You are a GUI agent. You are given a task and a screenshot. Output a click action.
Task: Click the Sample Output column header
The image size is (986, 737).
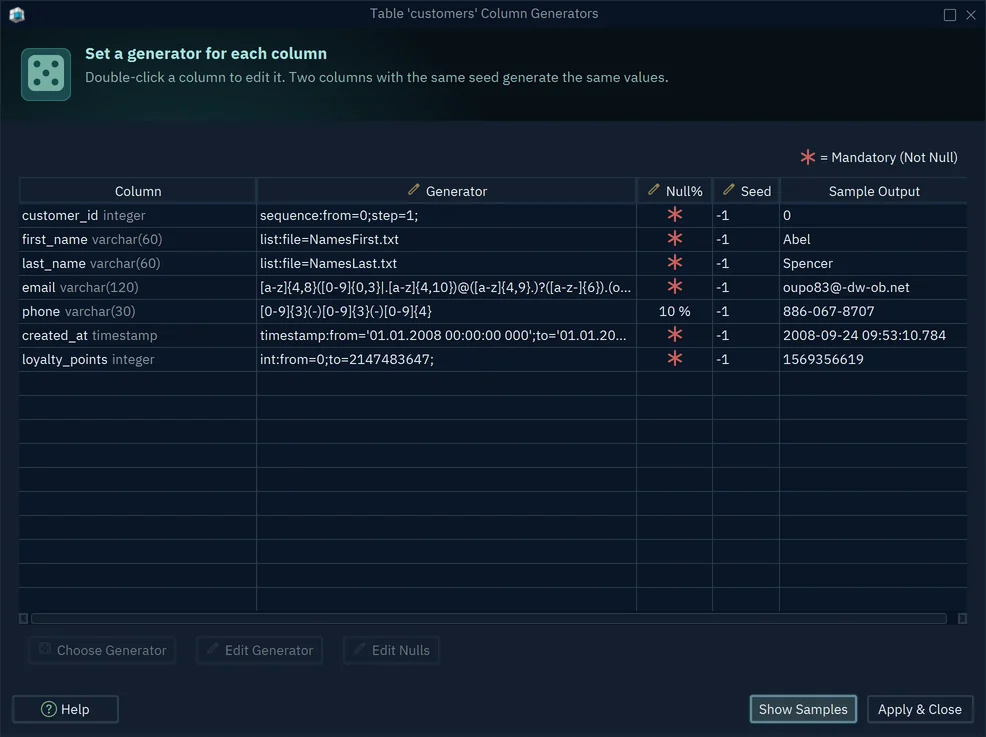click(873, 191)
